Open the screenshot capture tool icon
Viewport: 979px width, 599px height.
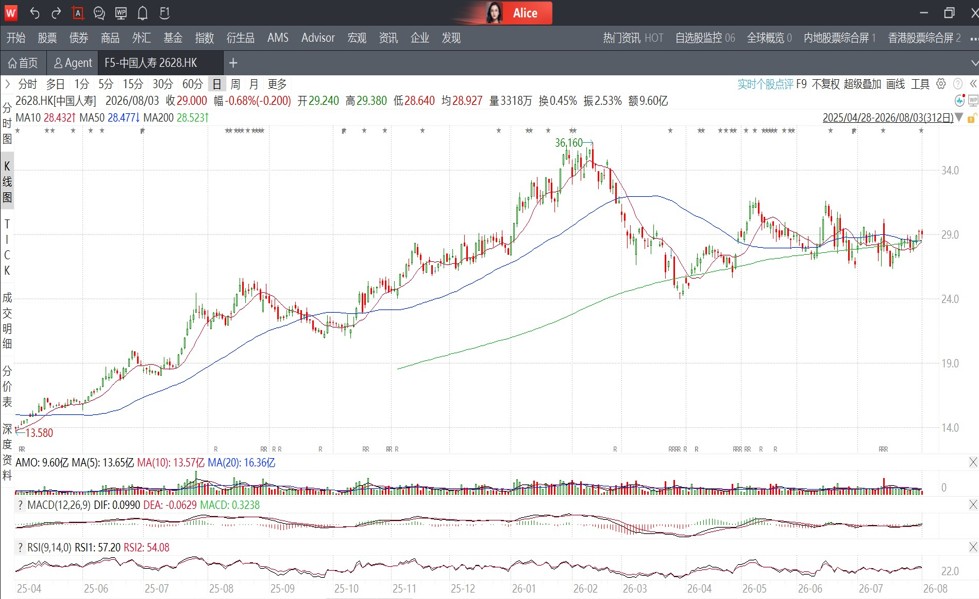[x=77, y=13]
